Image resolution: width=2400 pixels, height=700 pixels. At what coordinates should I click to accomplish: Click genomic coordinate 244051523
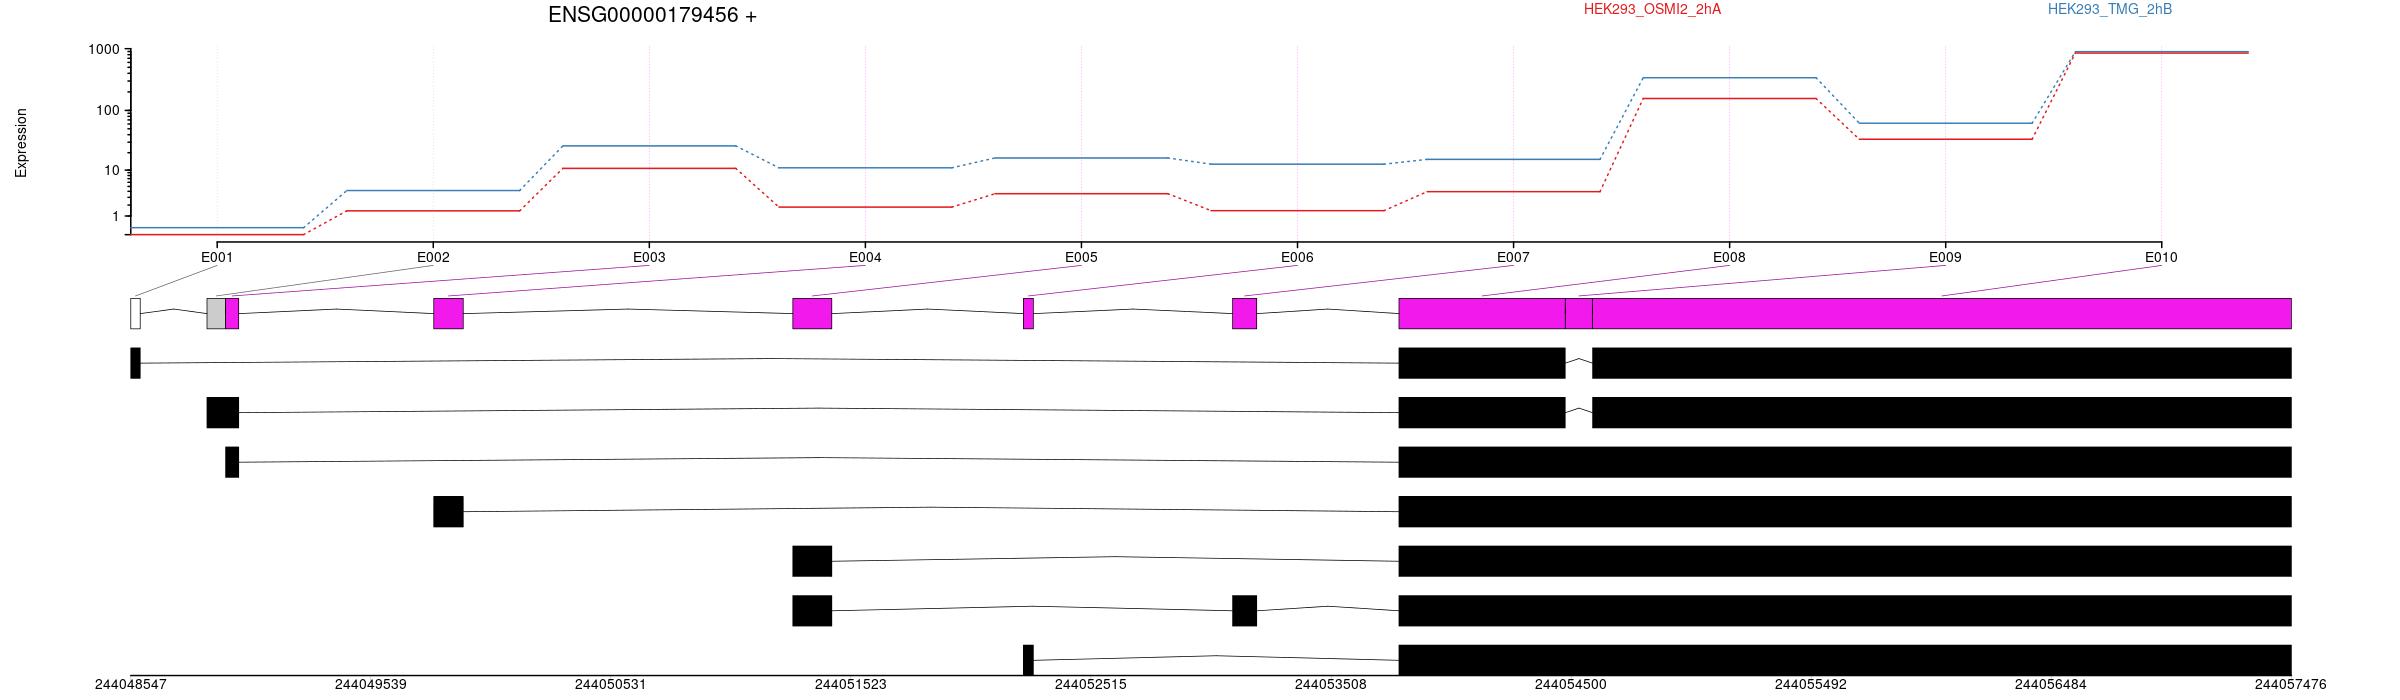pyautogui.click(x=851, y=685)
